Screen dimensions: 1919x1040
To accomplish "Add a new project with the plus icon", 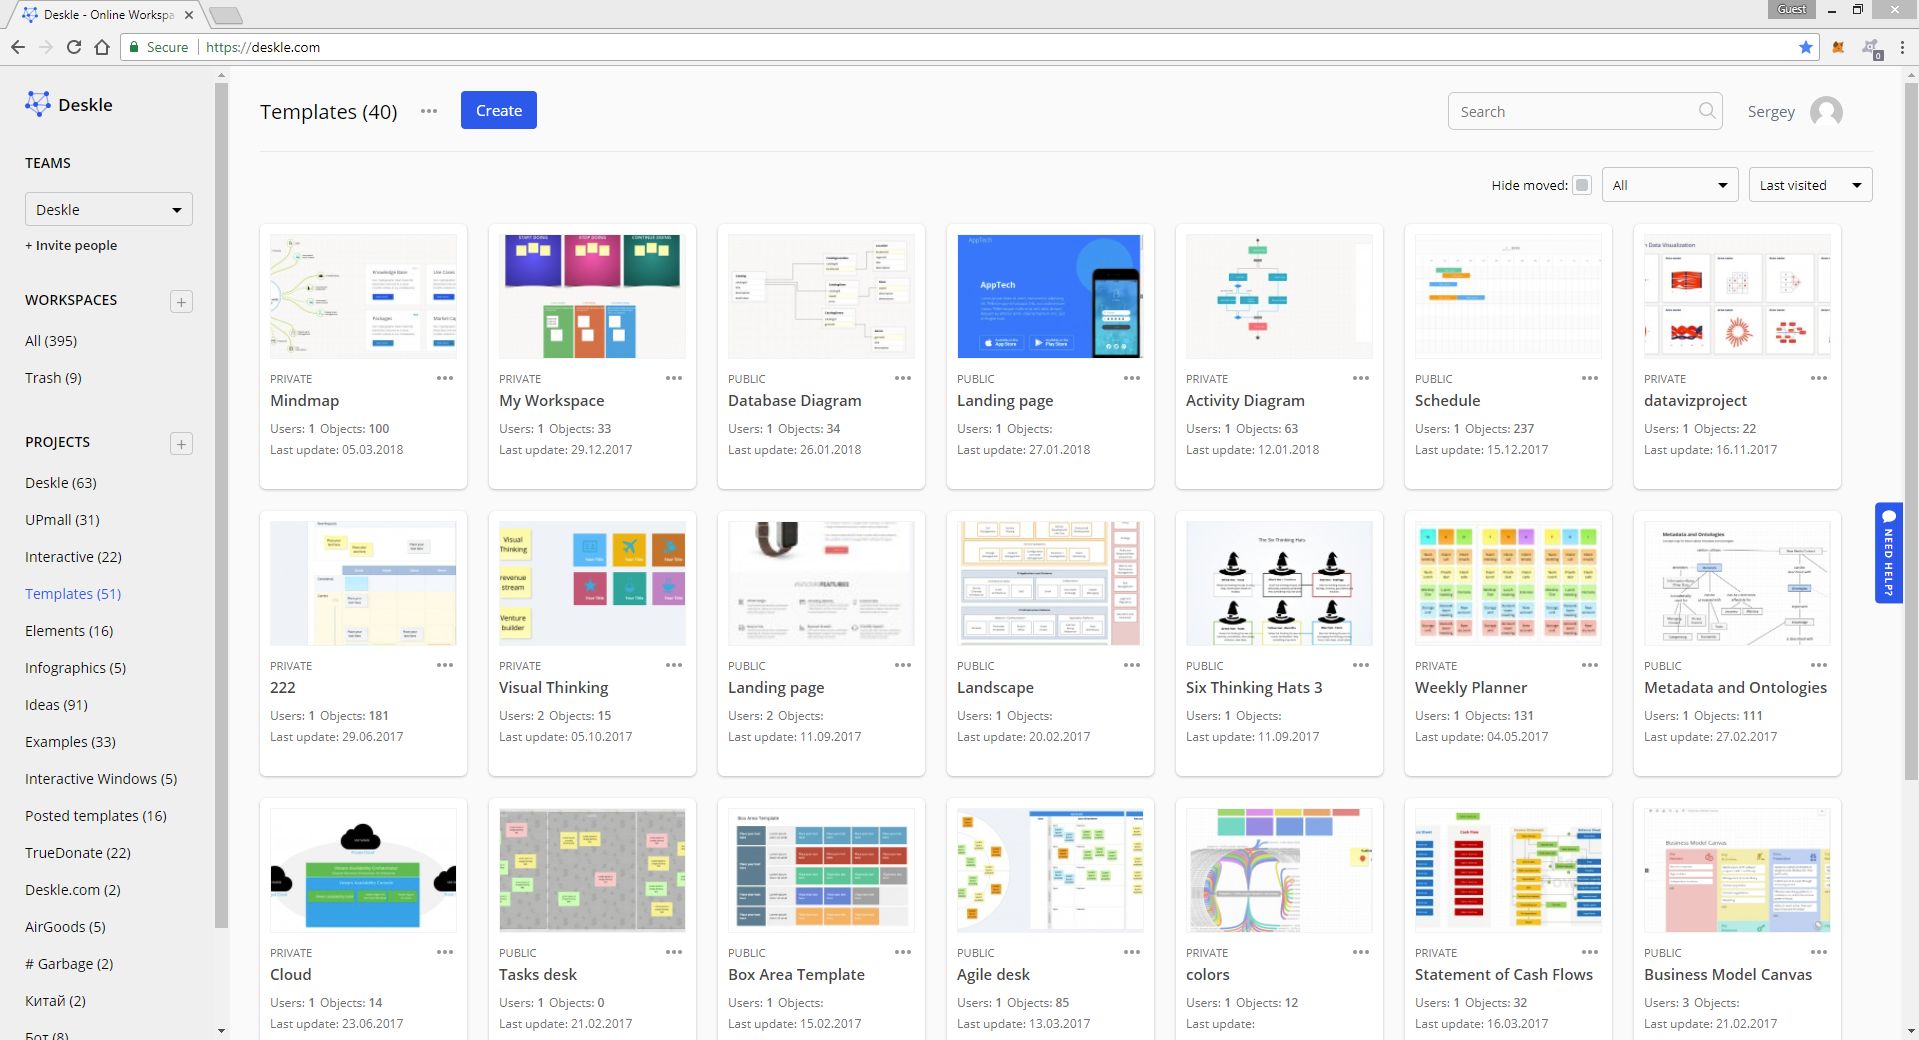I will pyautogui.click(x=181, y=443).
